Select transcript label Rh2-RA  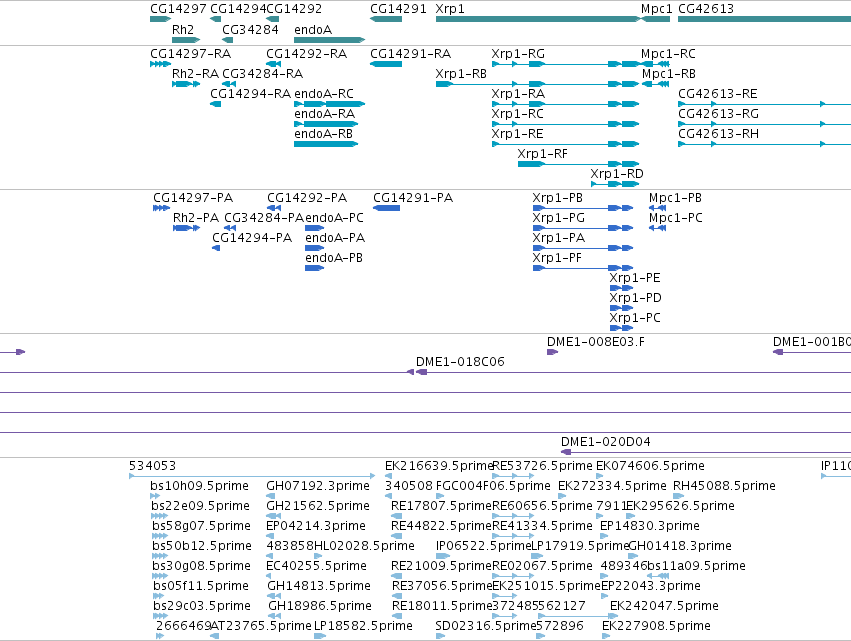pos(195,74)
